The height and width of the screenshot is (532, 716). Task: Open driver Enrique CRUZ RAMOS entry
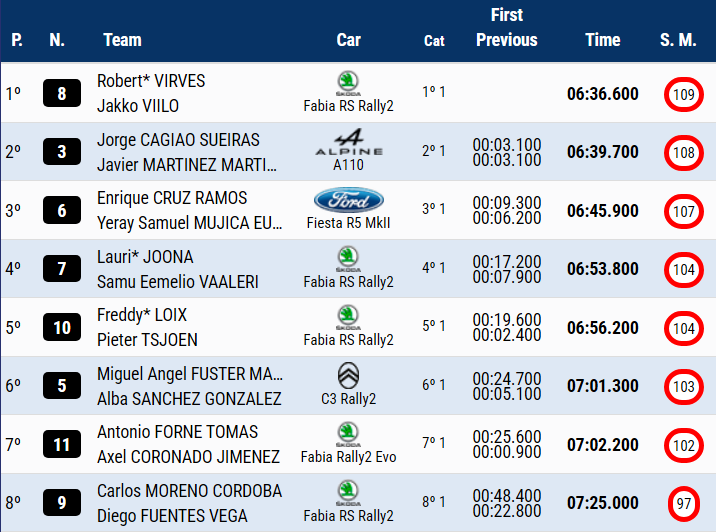(172, 198)
